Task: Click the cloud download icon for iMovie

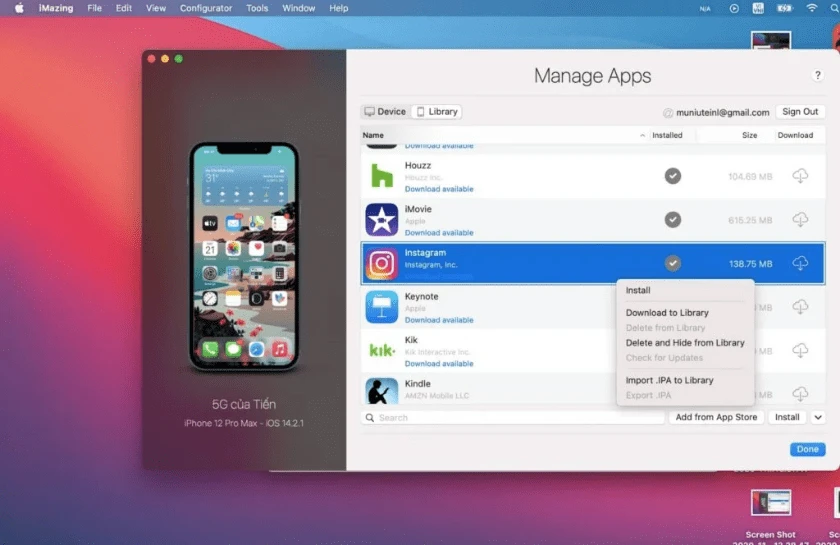Action: 800,219
